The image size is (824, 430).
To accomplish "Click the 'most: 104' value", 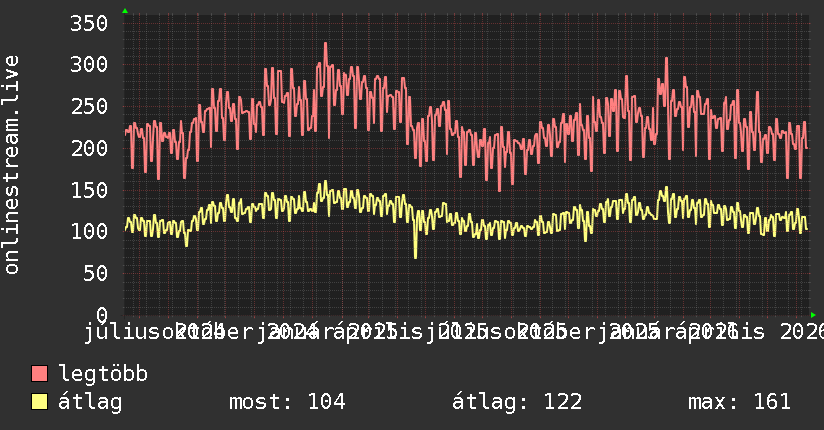I will point(287,402).
